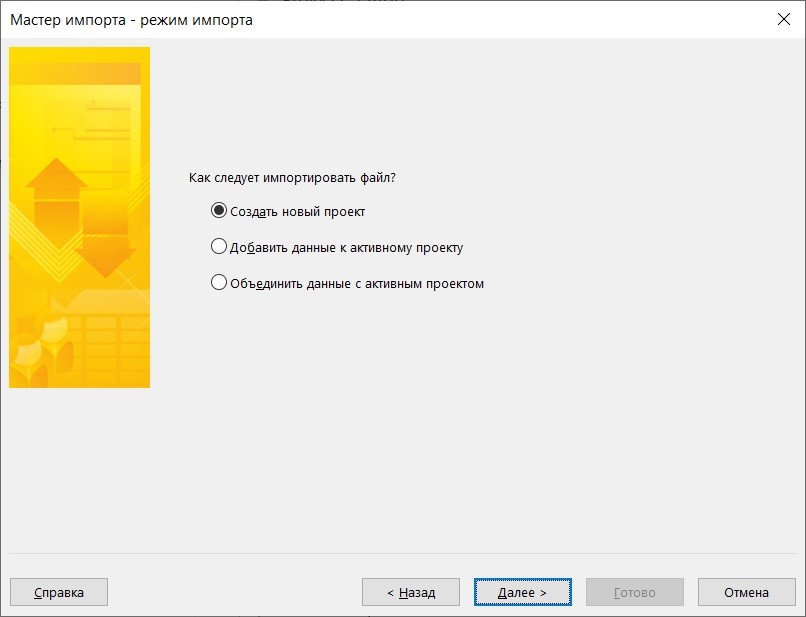Close the import wizard dialog window
The height and width of the screenshot is (617, 806).
coord(783,20)
